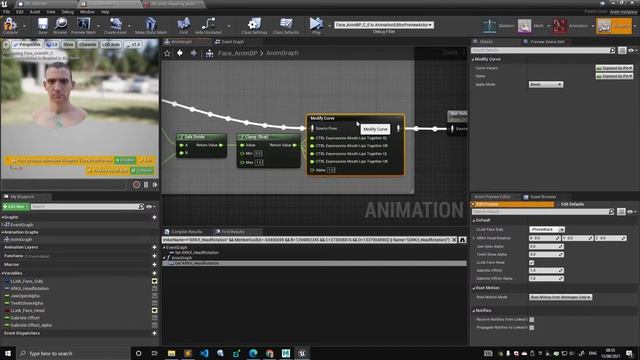Add new Event Dispatcher plus icon

(x=154, y=333)
